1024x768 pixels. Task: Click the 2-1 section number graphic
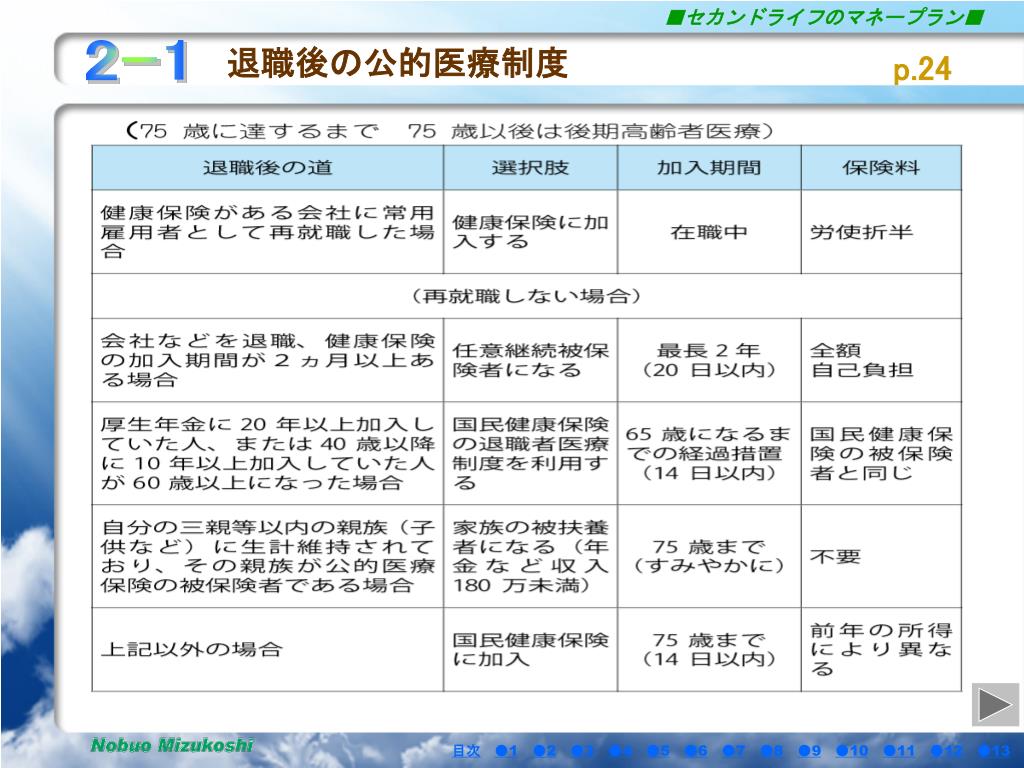point(136,61)
